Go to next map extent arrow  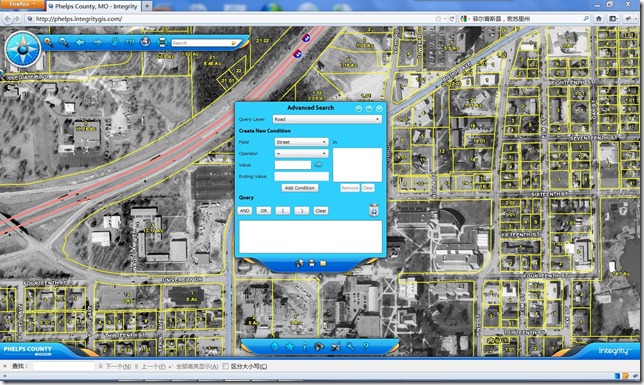pyautogui.click(x=97, y=42)
